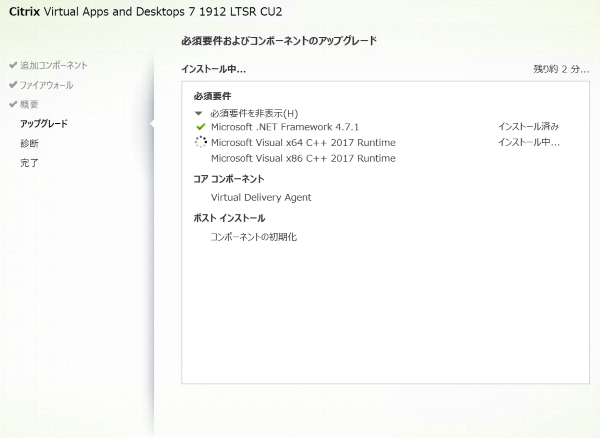Click the インストール済み status text
600x438 pixels.
click(x=528, y=126)
